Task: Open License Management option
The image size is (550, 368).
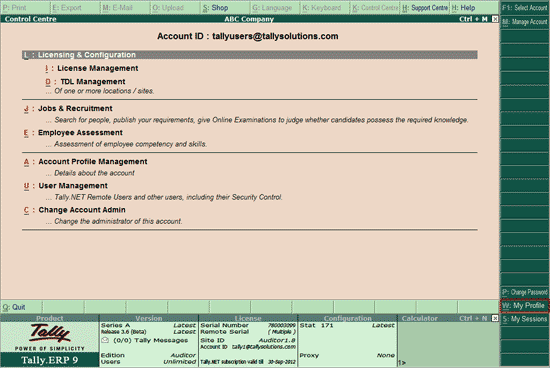Action: pos(98,68)
